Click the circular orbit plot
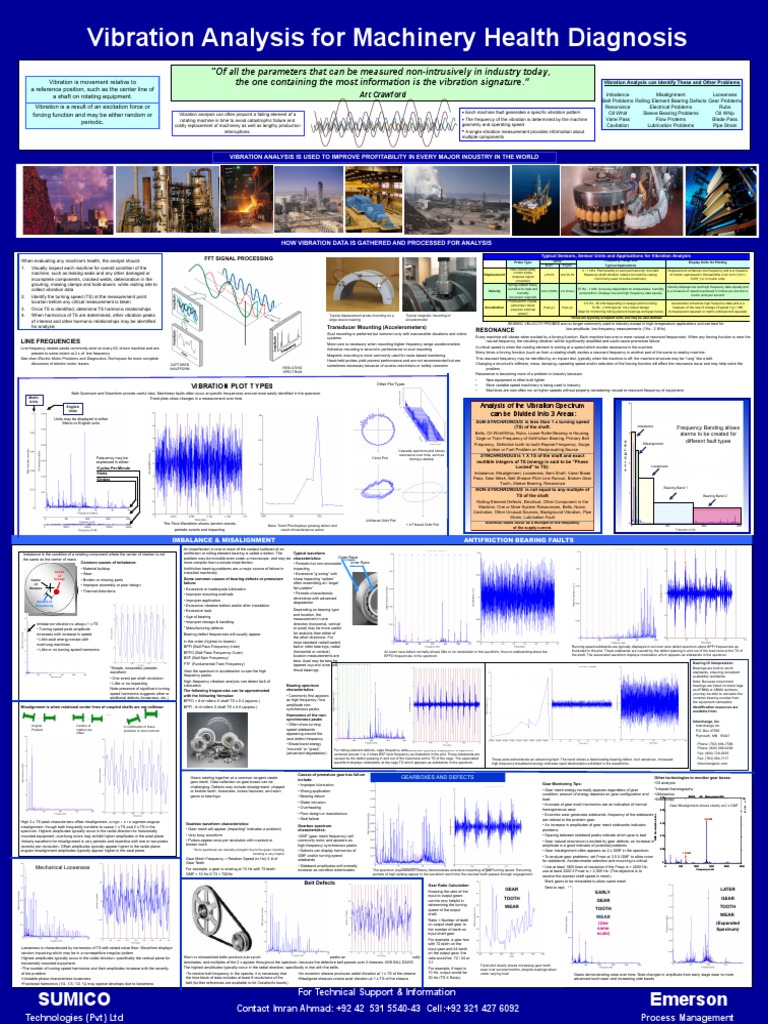The height and width of the screenshot is (1024, 768). point(378,430)
